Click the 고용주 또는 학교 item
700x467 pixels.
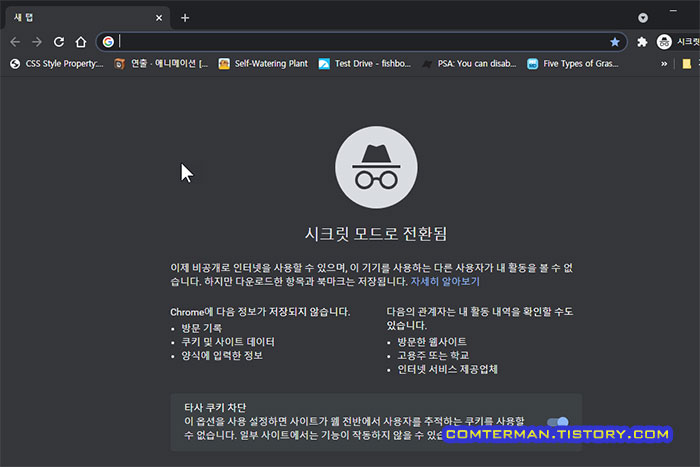(433, 356)
